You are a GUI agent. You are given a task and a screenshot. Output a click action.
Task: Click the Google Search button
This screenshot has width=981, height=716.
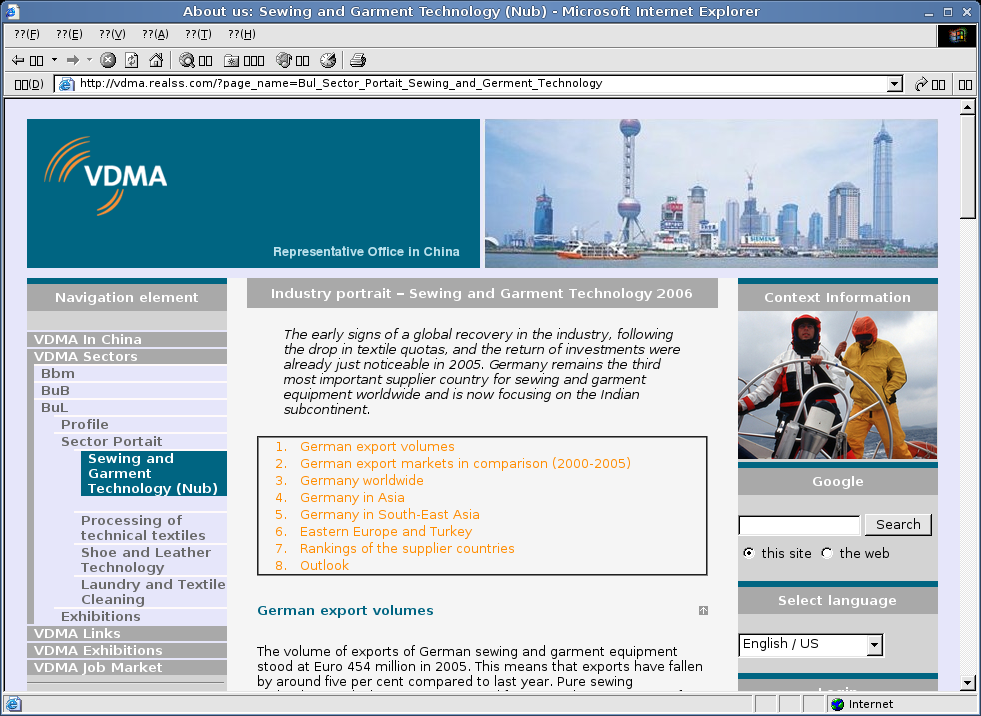897,525
